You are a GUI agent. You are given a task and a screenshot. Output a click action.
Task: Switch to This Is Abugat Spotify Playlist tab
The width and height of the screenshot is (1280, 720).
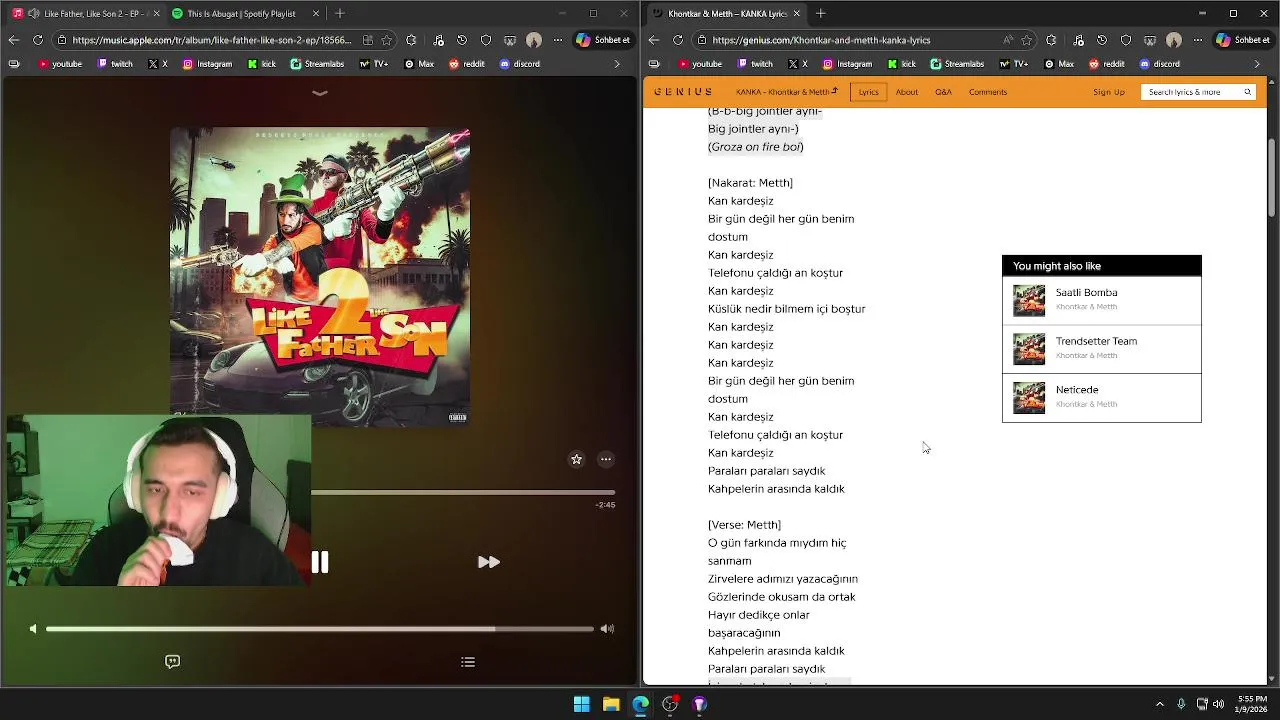coord(241,13)
